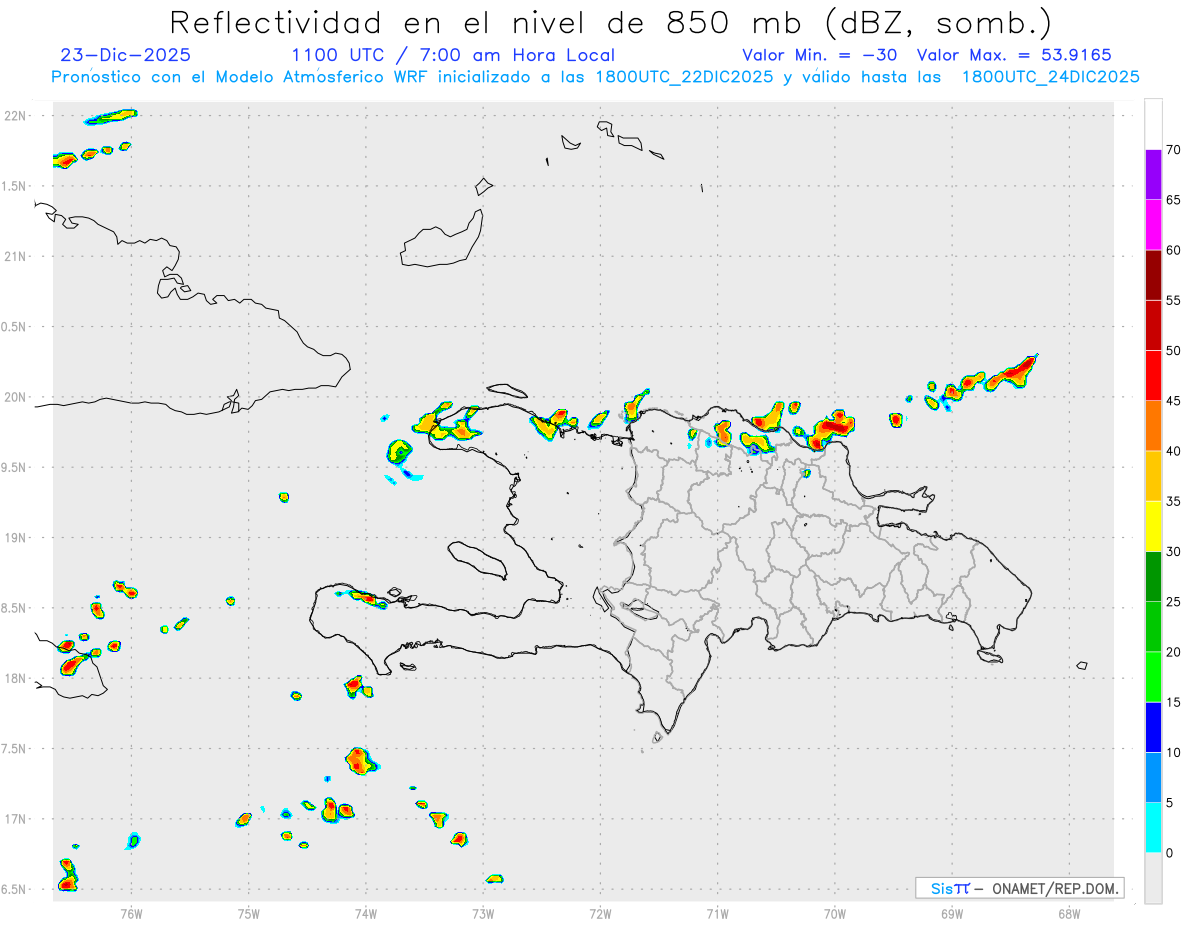The image size is (1200, 927).
Task: Select the 'Valor Max. = 53.9165' text
Action: 1013,55
